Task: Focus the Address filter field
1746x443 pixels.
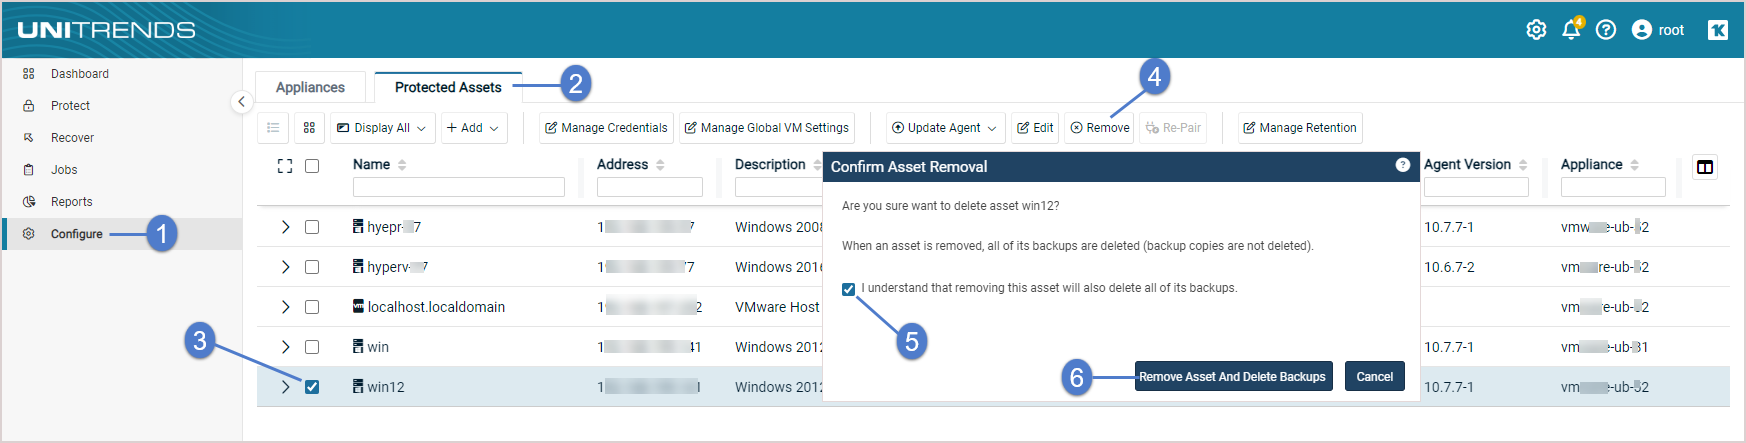Action: [x=650, y=187]
